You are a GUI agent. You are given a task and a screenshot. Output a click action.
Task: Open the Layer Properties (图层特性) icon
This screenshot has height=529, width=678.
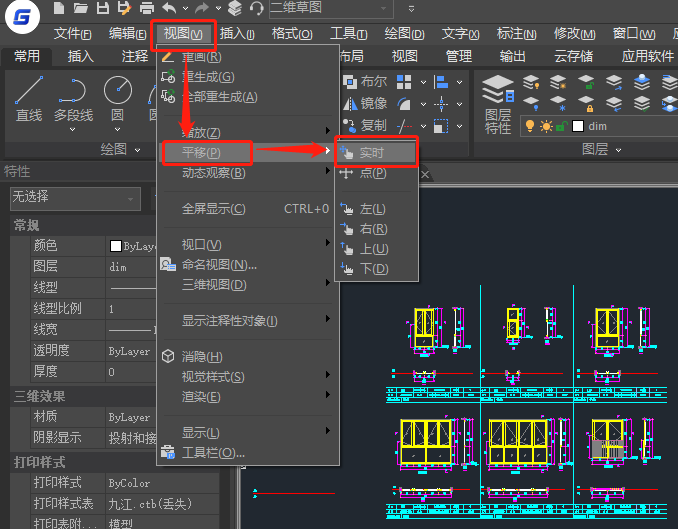click(x=497, y=103)
